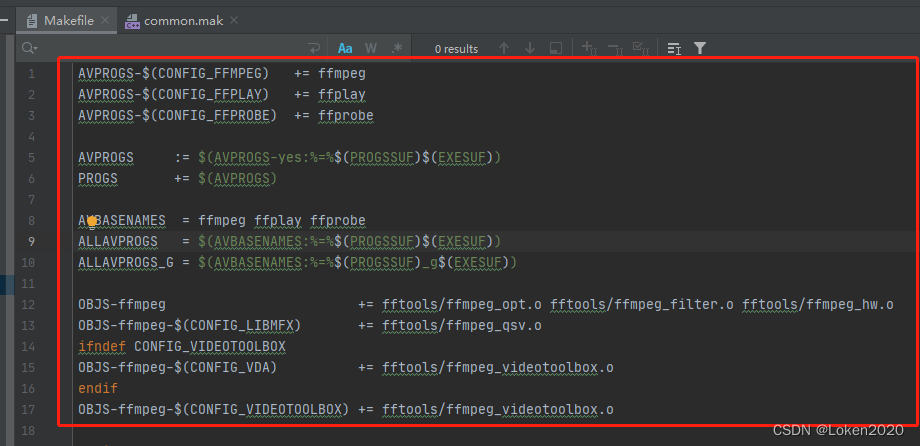The width and height of the screenshot is (920, 446).
Task: Click 'fftools/ffmpeg_filter.o' on line 12
Action: coord(642,305)
